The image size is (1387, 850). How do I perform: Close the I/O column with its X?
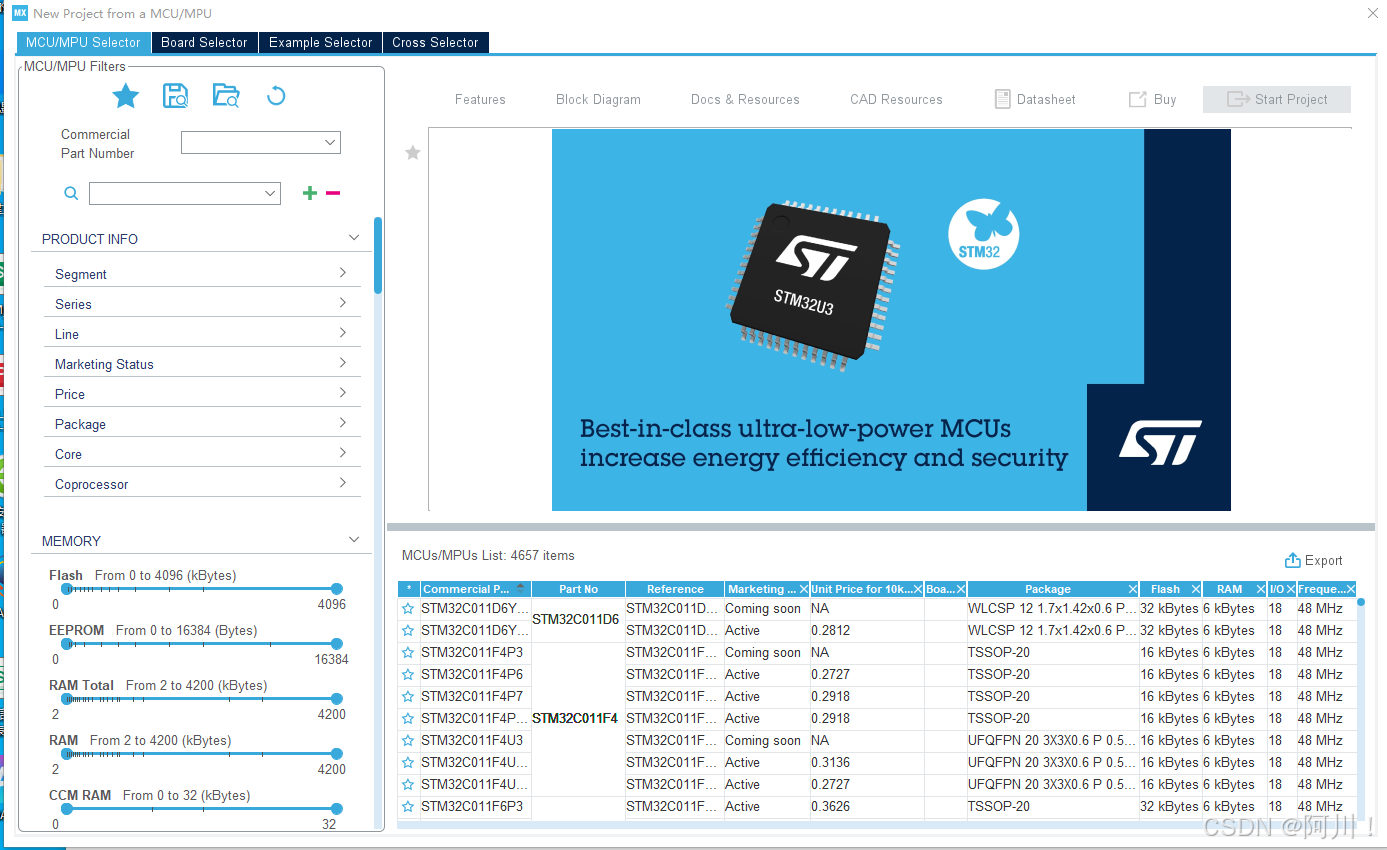1290,589
